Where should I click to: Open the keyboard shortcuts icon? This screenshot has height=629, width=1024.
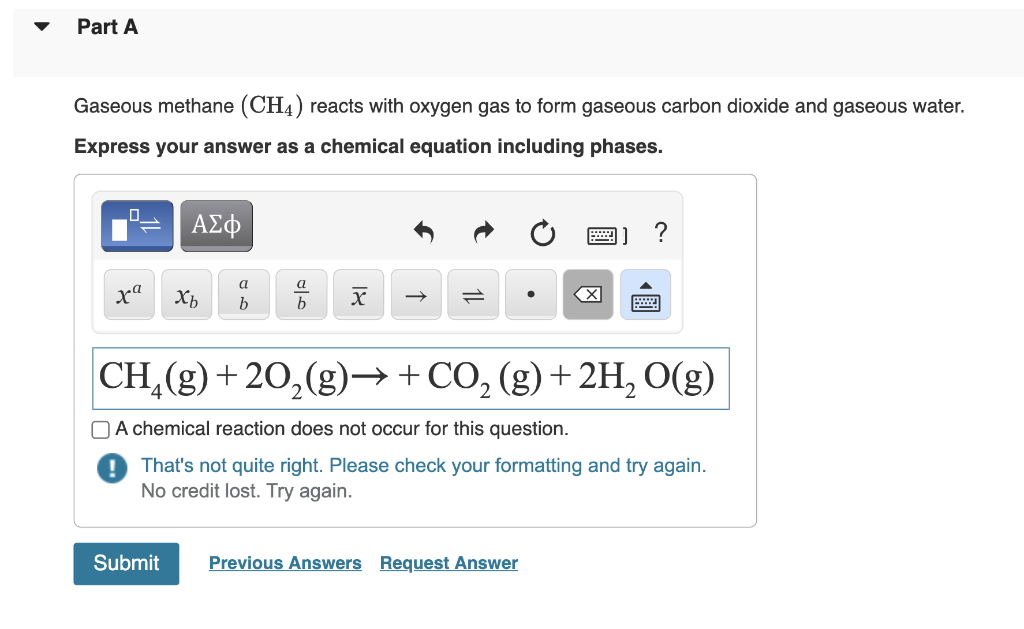click(x=606, y=235)
